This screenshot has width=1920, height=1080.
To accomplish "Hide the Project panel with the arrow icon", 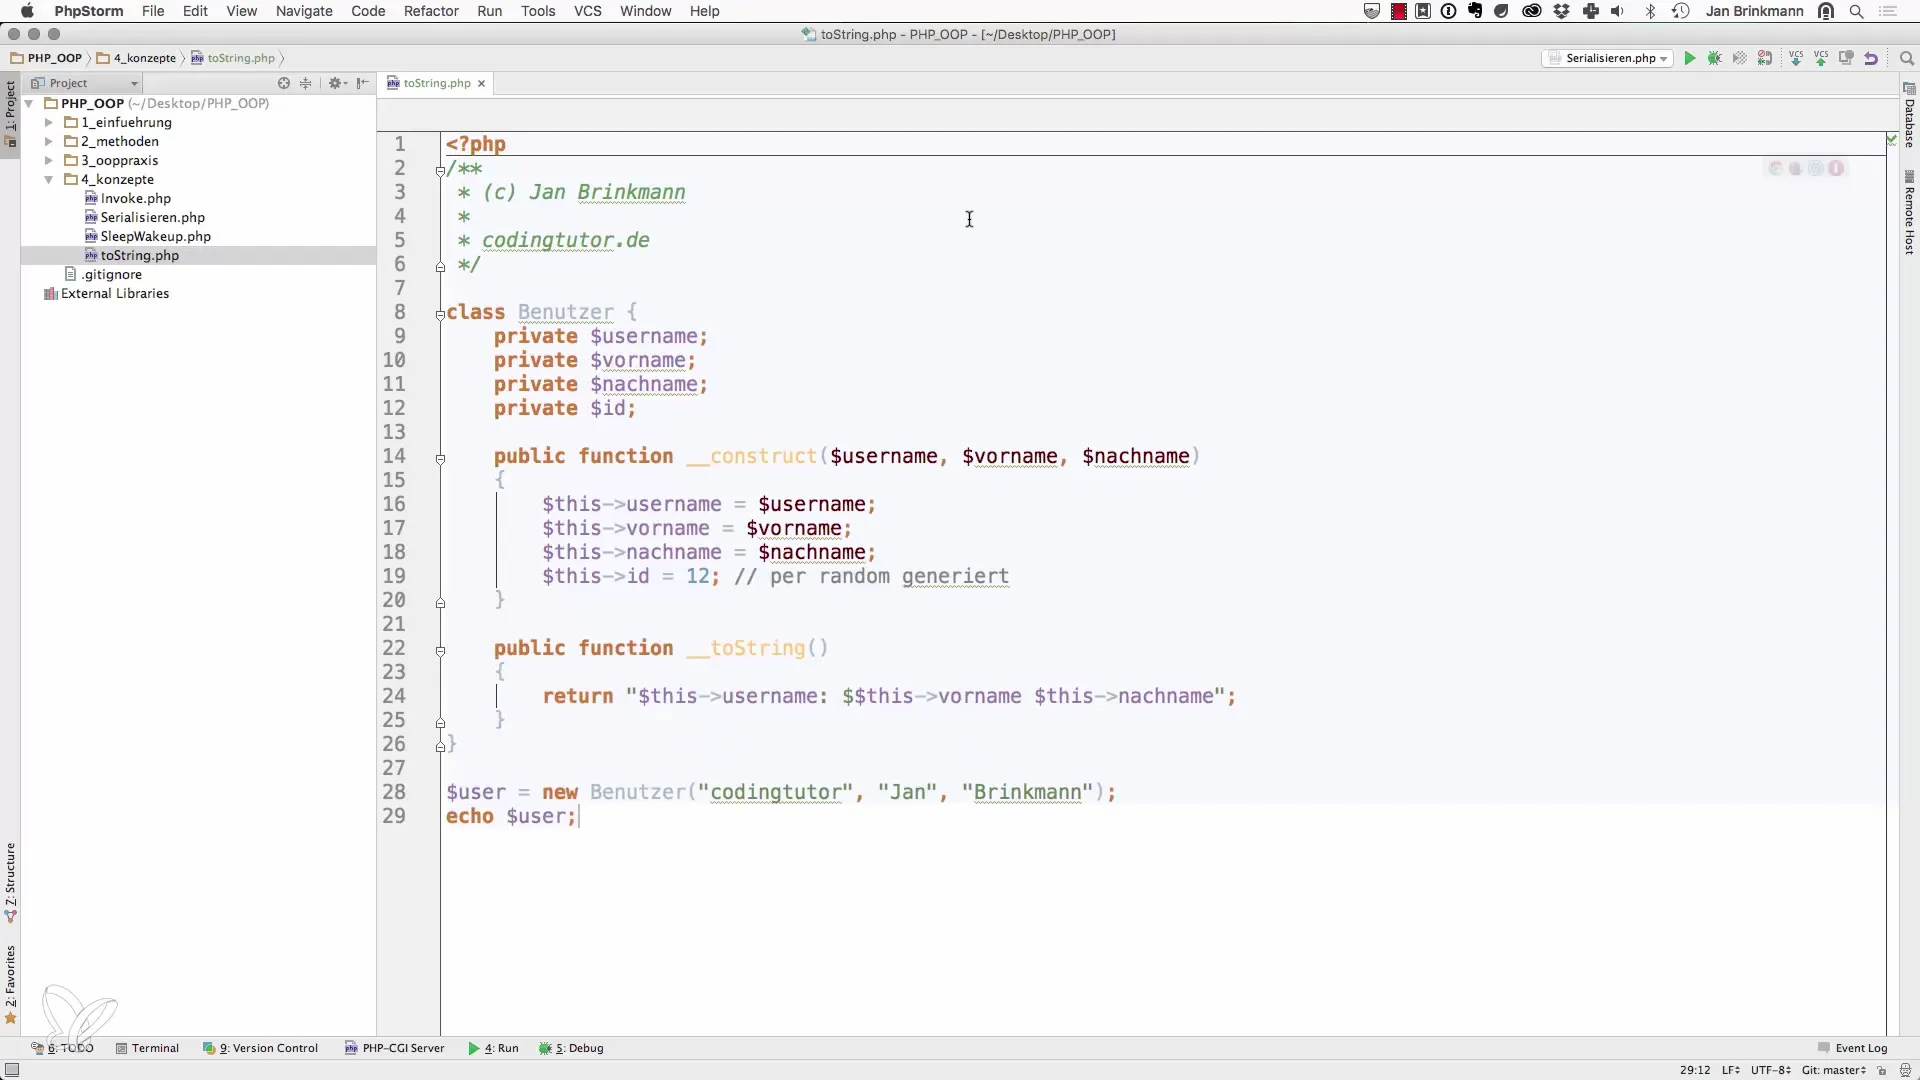I will coord(362,83).
